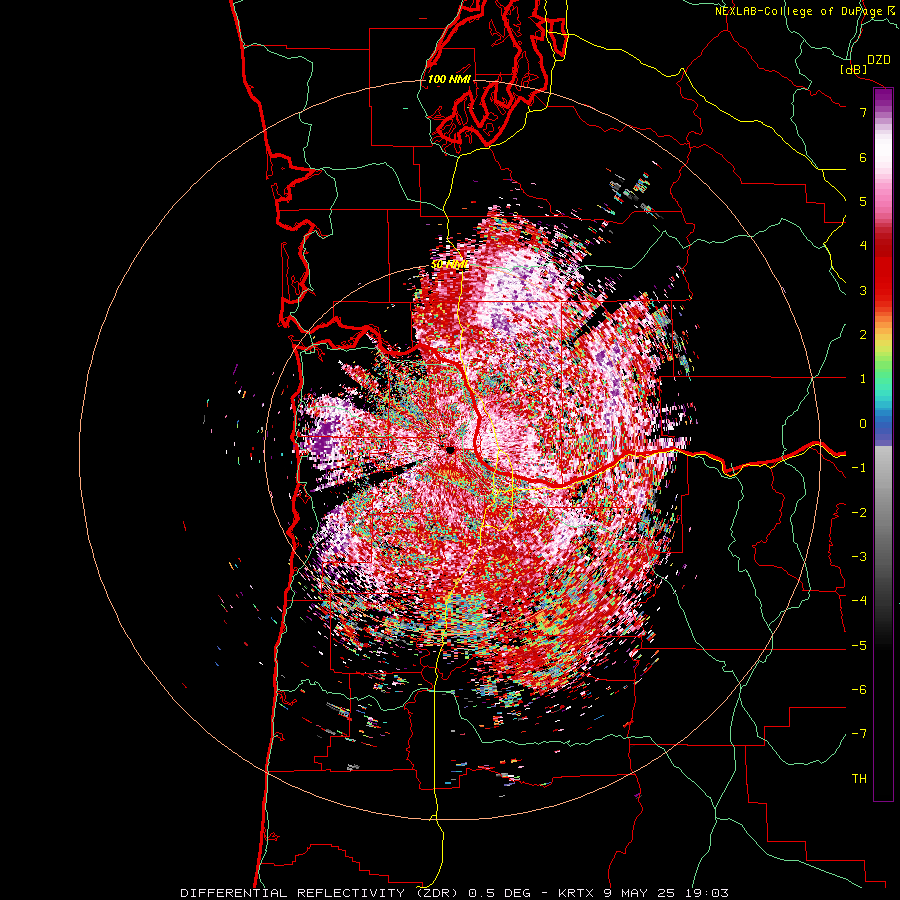Image resolution: width=900 pixels, height=900 pixels.
Task: Click the [dB] unit label
Action: [x=854, y=69]
